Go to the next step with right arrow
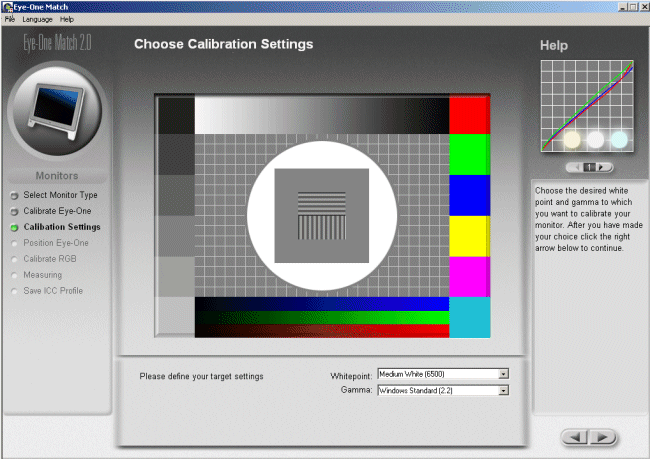The height and width of the screenshot is (459, 650). (602, 437)
